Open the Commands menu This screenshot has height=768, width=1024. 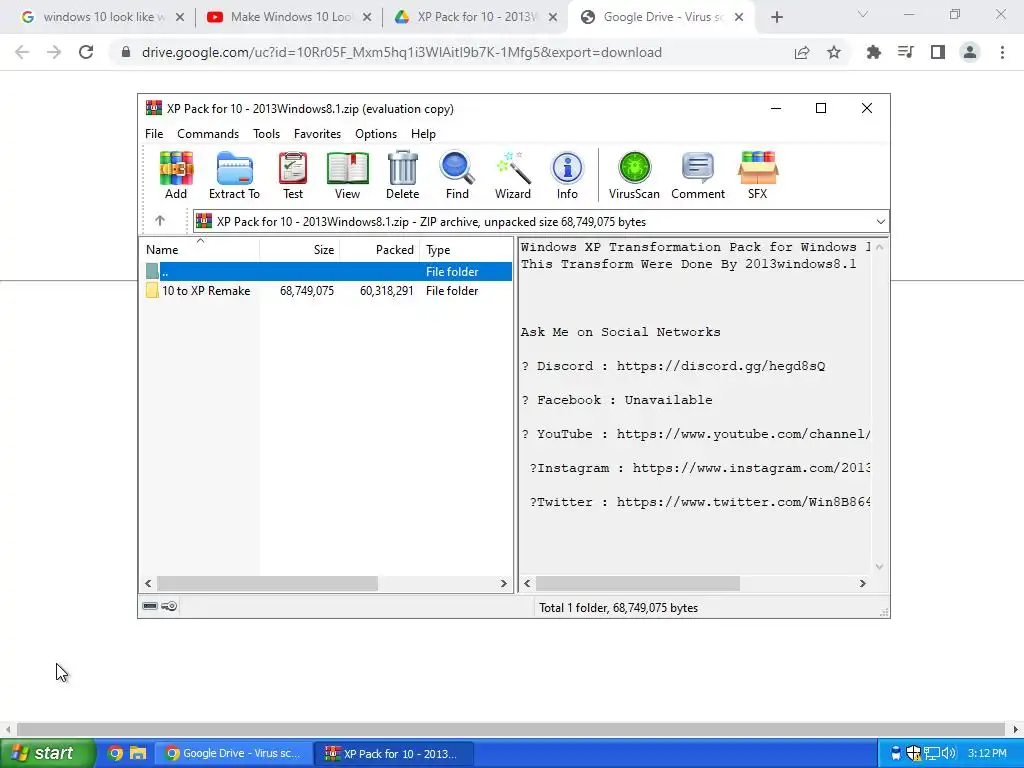208,133
